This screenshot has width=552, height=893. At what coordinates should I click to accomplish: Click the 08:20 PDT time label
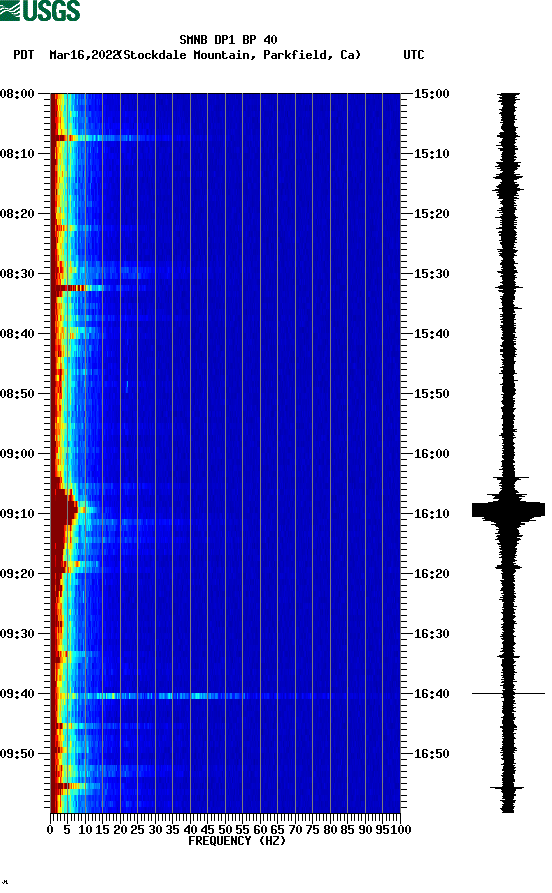(x=17, y=214)
